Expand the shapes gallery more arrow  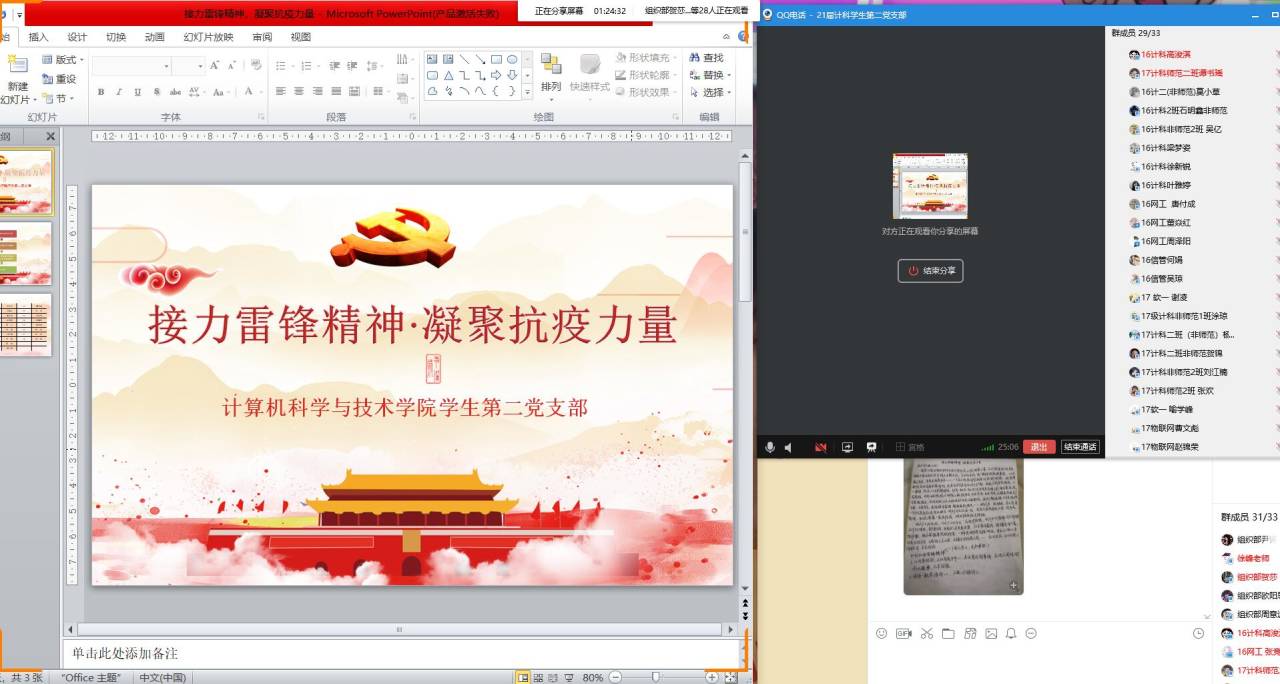coord(527,92)
